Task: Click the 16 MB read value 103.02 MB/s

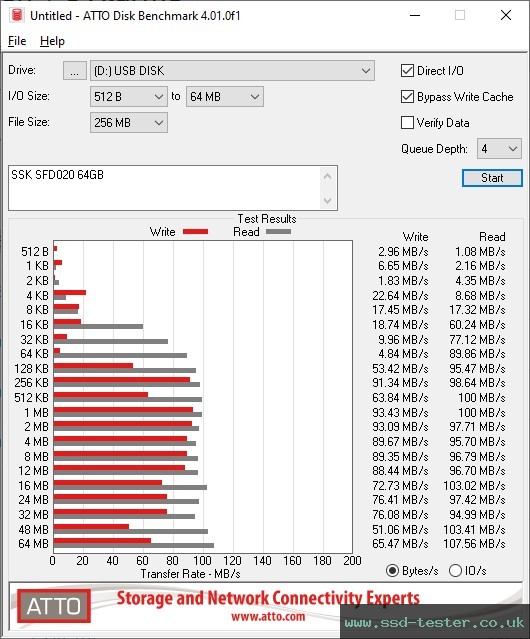Action: (474, 485)
